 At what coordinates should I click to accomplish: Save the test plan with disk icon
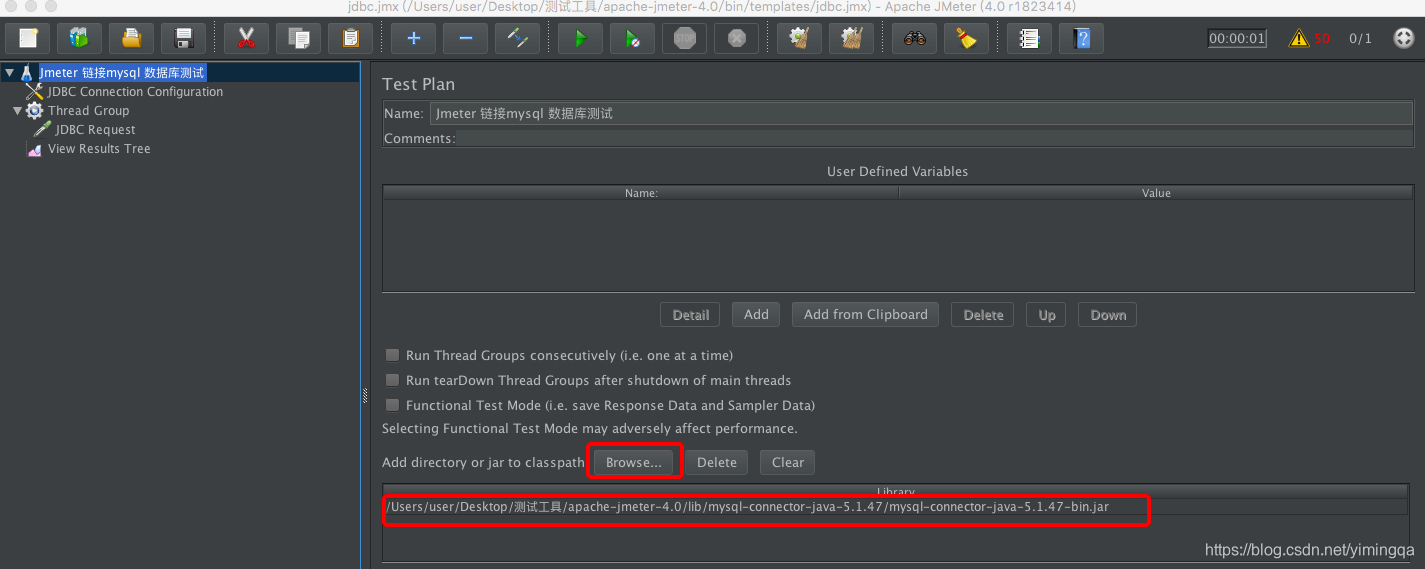click(x=183, y=39)
